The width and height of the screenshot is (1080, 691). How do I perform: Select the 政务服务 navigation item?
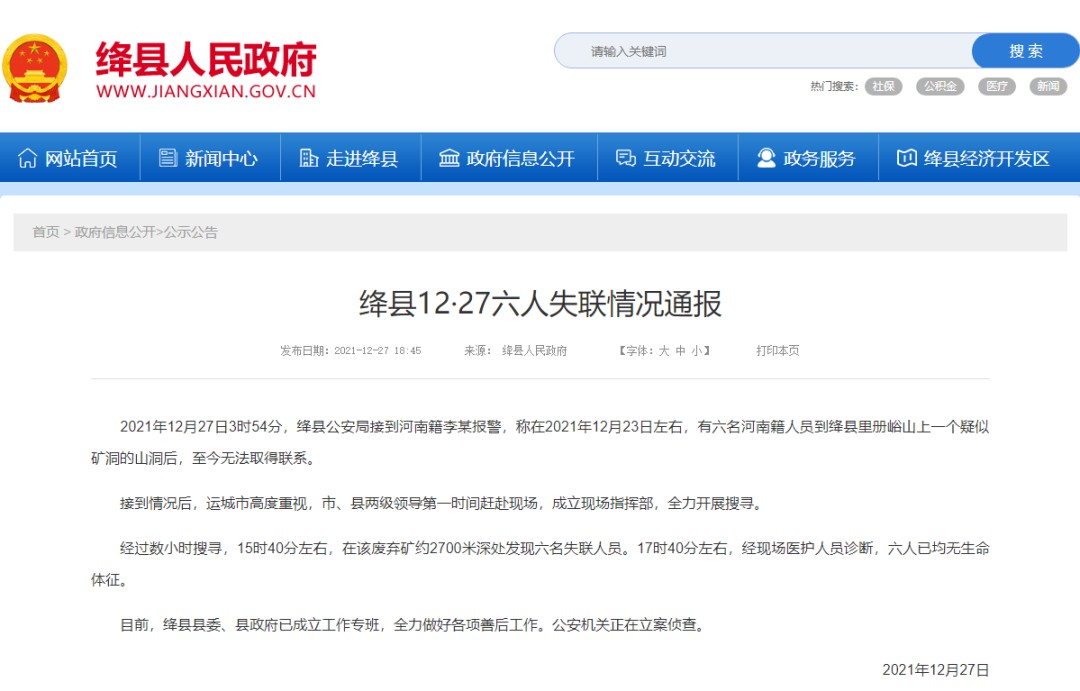pyautogui.click(x=807, y=157)
